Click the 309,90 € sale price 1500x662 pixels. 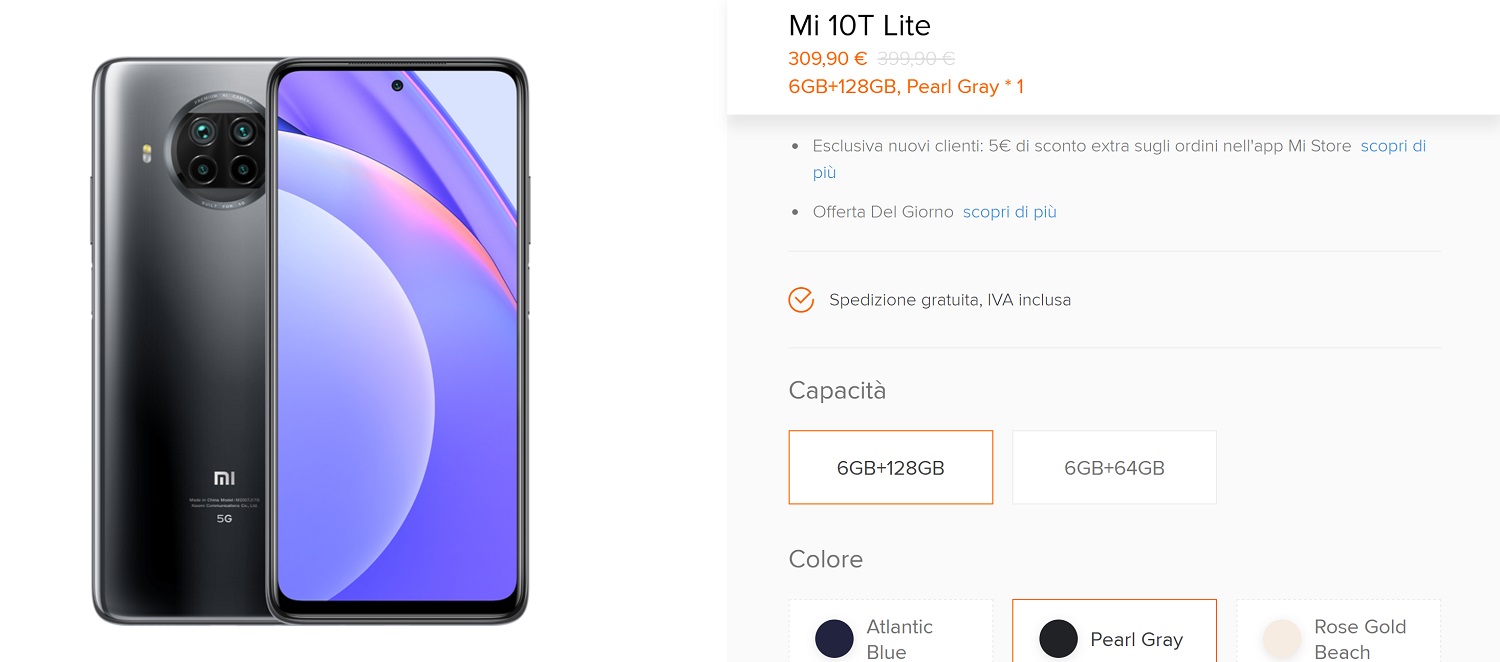(828, 59)
